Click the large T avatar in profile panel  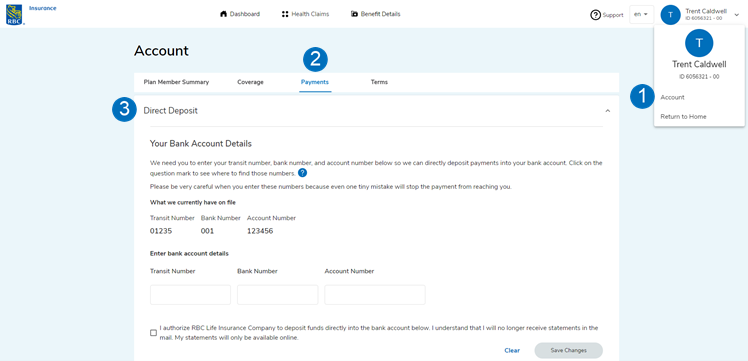coord(699,43)
